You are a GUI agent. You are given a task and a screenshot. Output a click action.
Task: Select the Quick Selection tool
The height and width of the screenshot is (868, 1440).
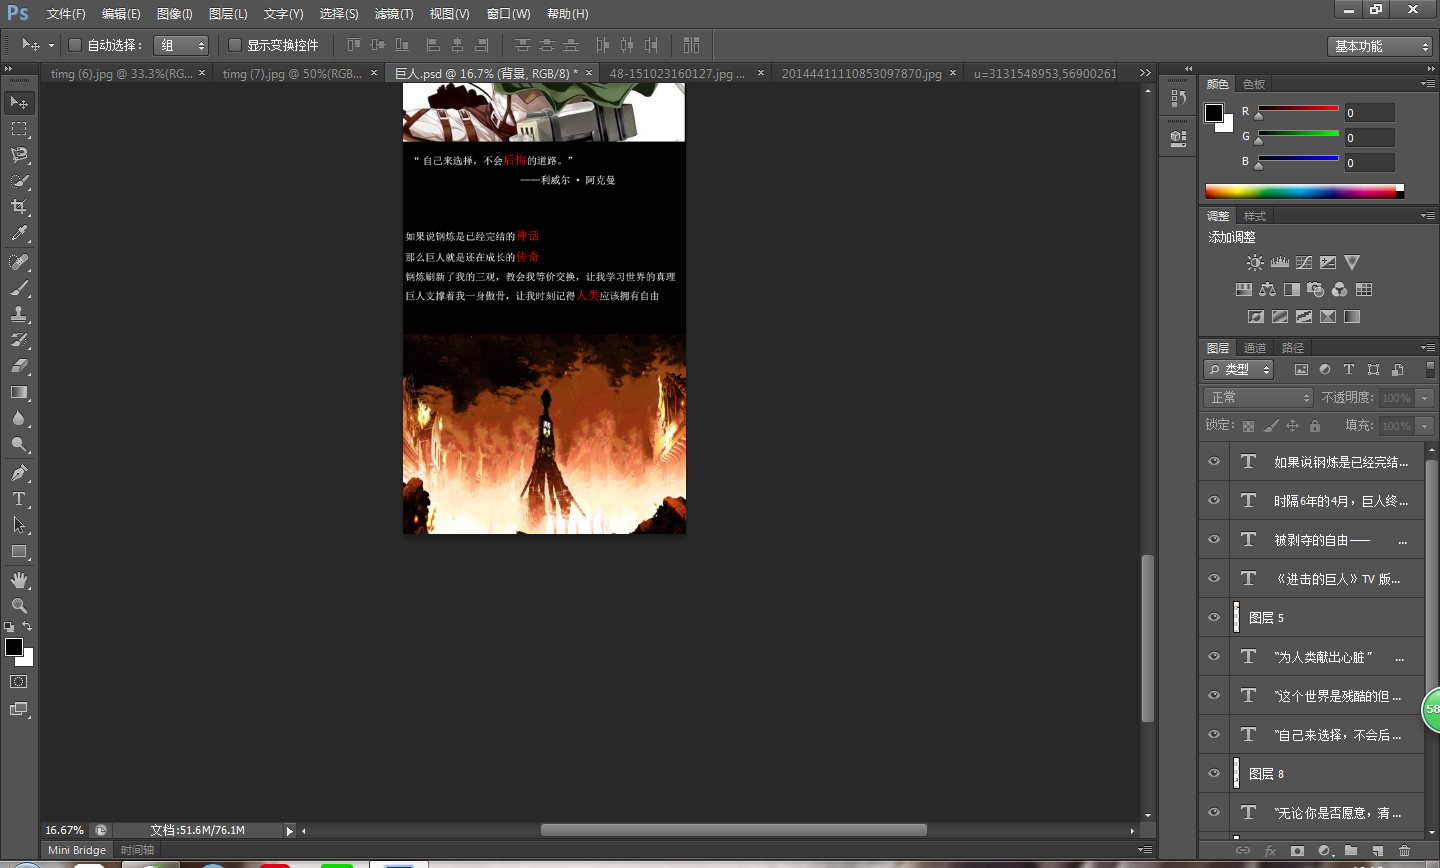(19, 181)
